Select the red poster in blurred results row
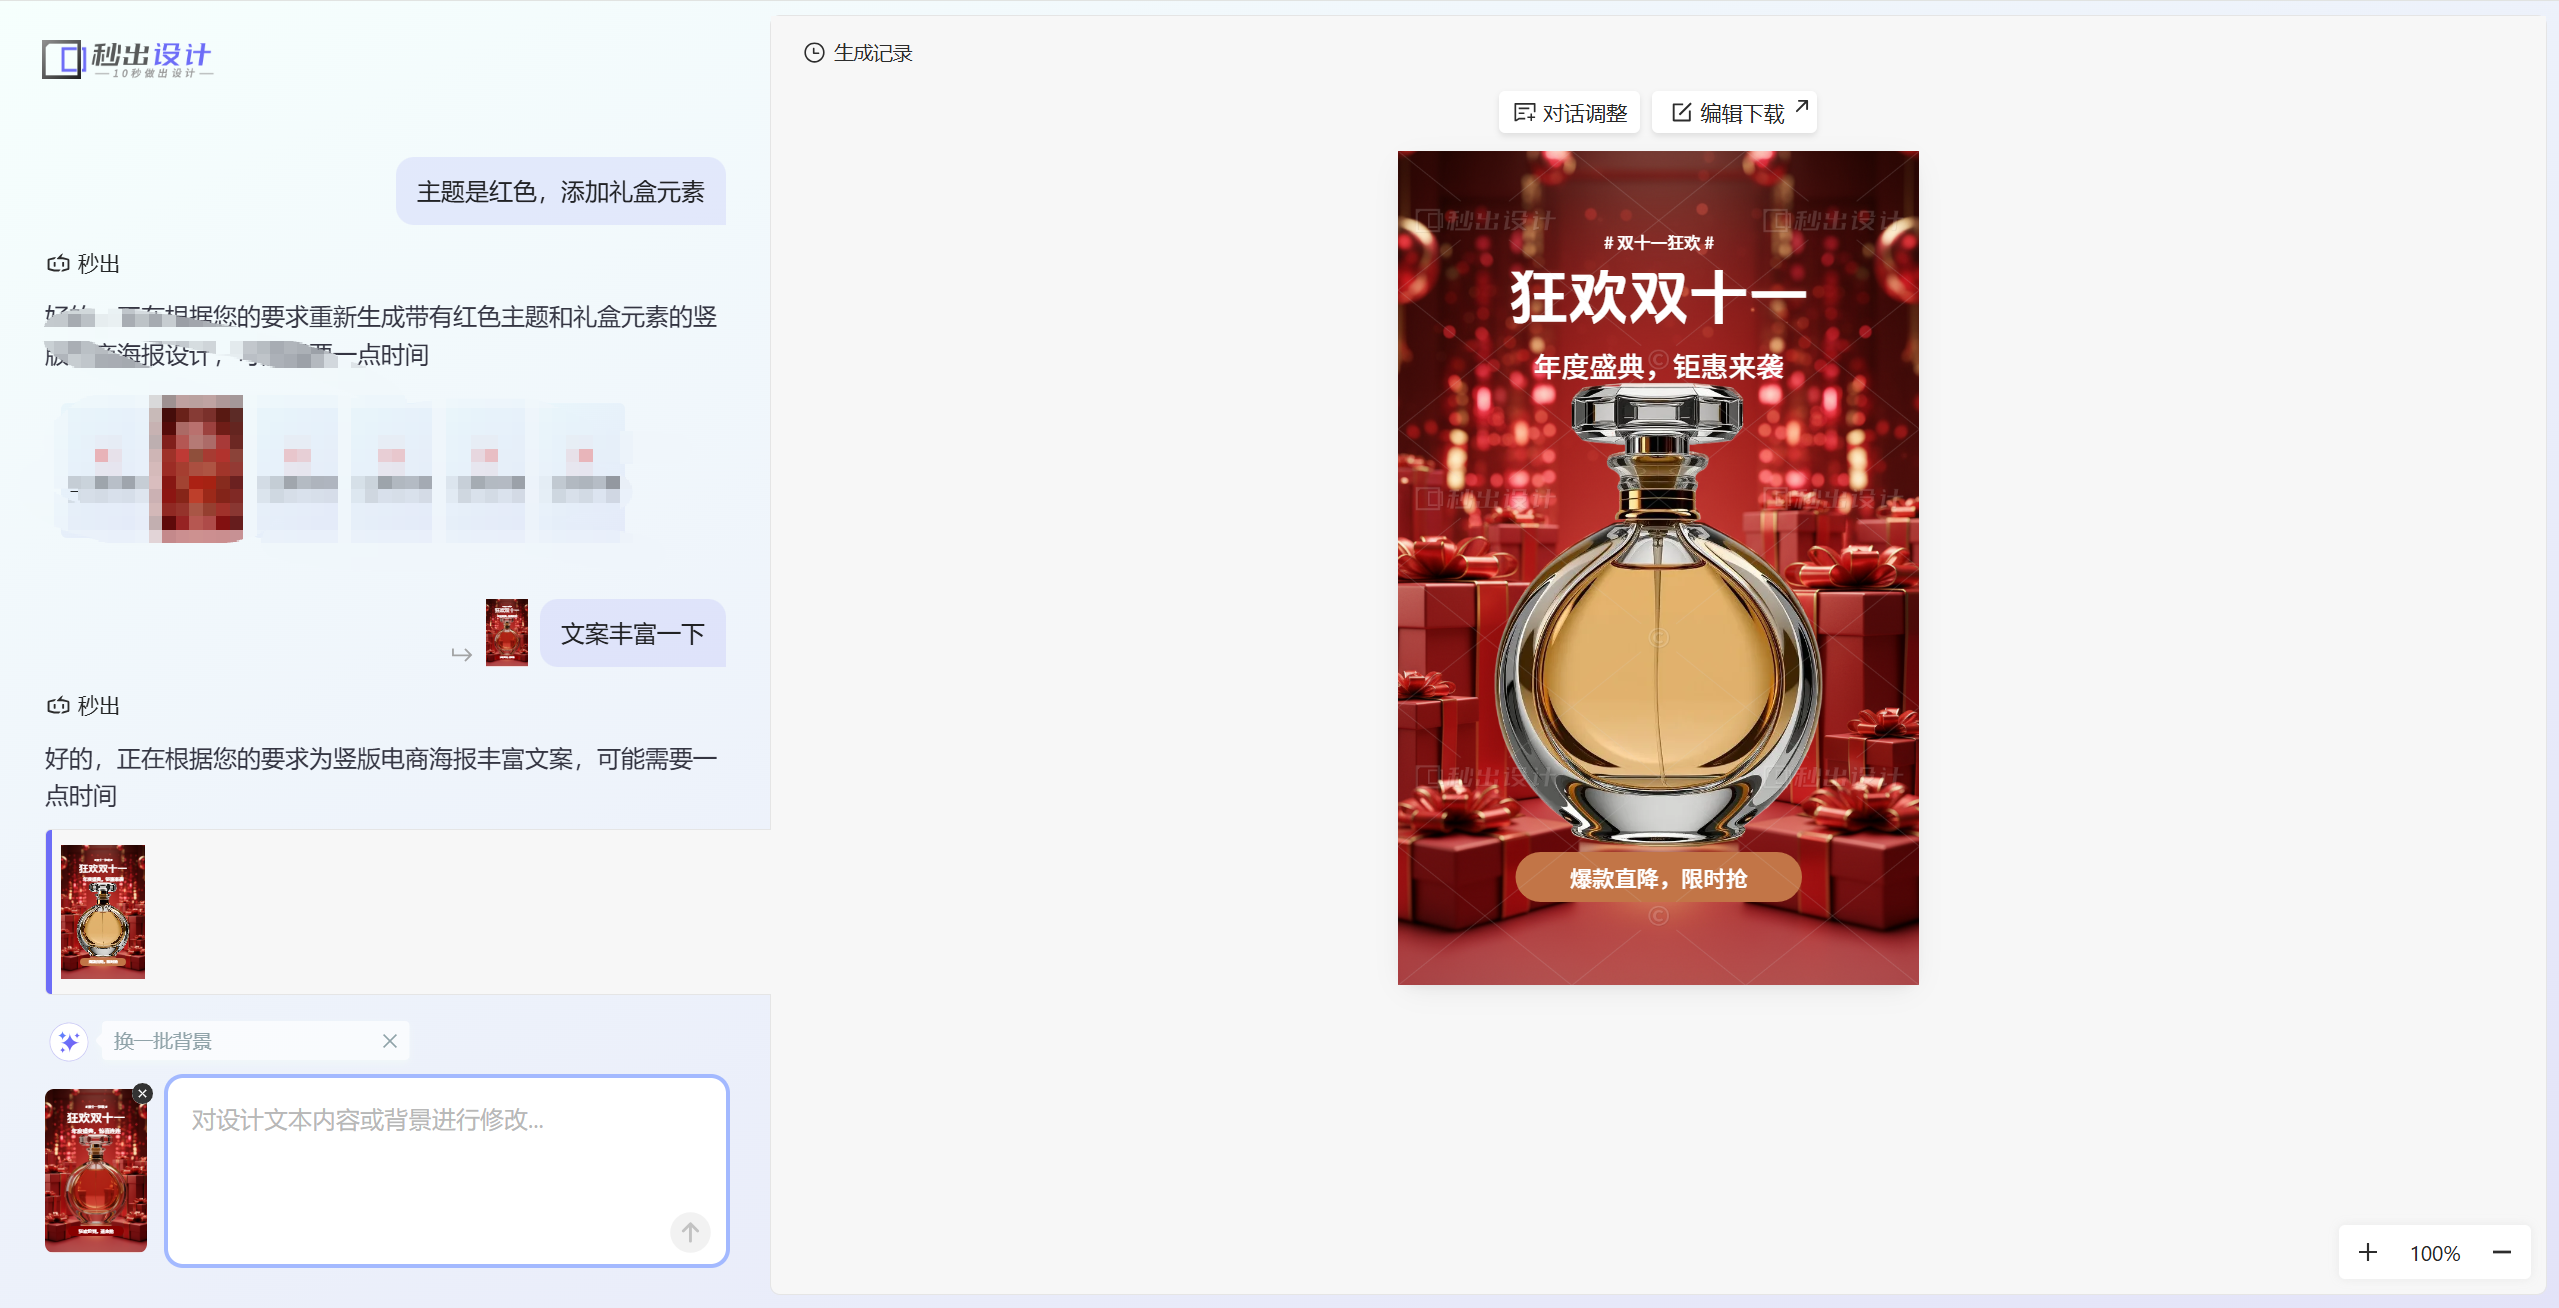Viewport: 2559px width, 1308px height. click(197, 468)
